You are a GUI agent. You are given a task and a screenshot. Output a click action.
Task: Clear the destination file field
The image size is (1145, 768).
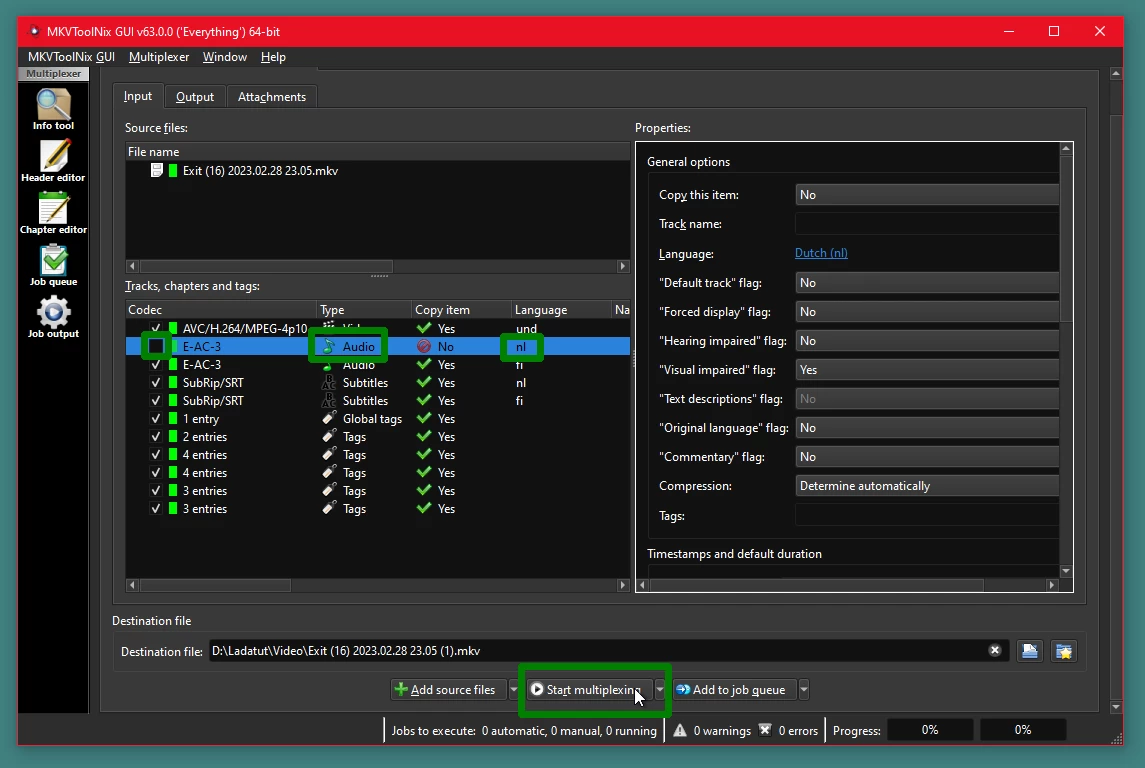[994, 651]
